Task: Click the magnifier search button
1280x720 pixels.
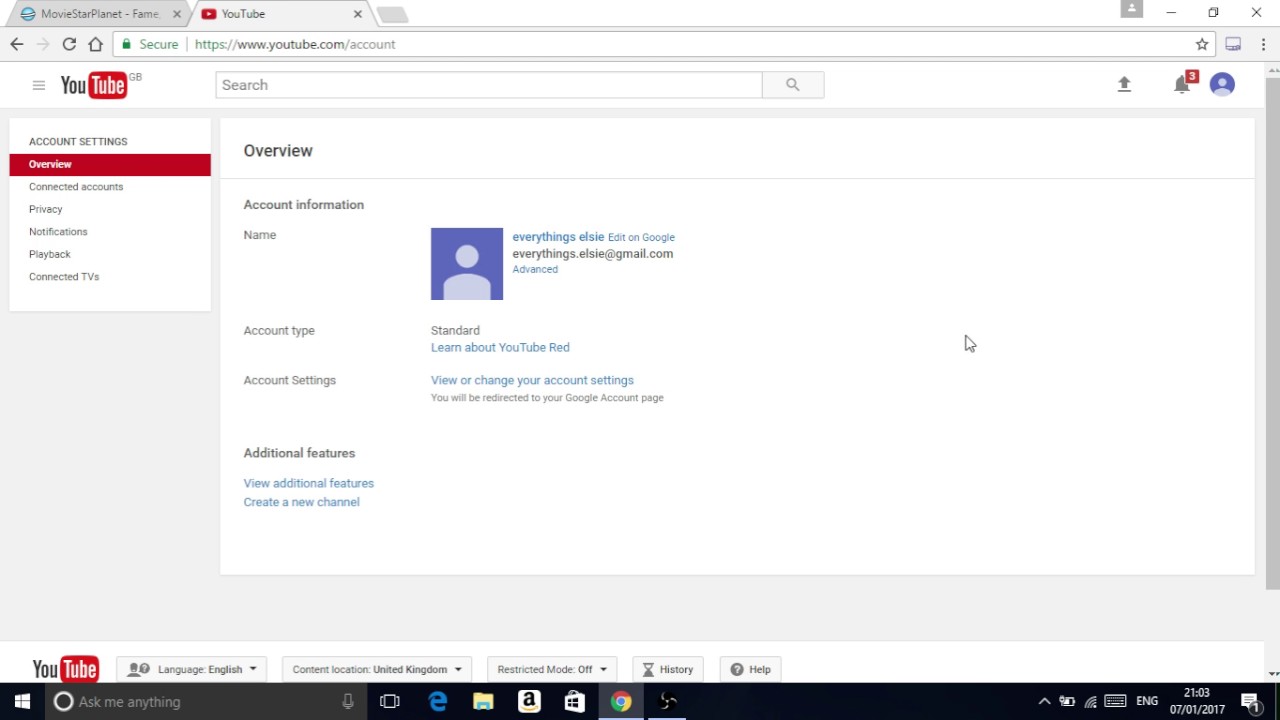Action: [x=793, y=85]
